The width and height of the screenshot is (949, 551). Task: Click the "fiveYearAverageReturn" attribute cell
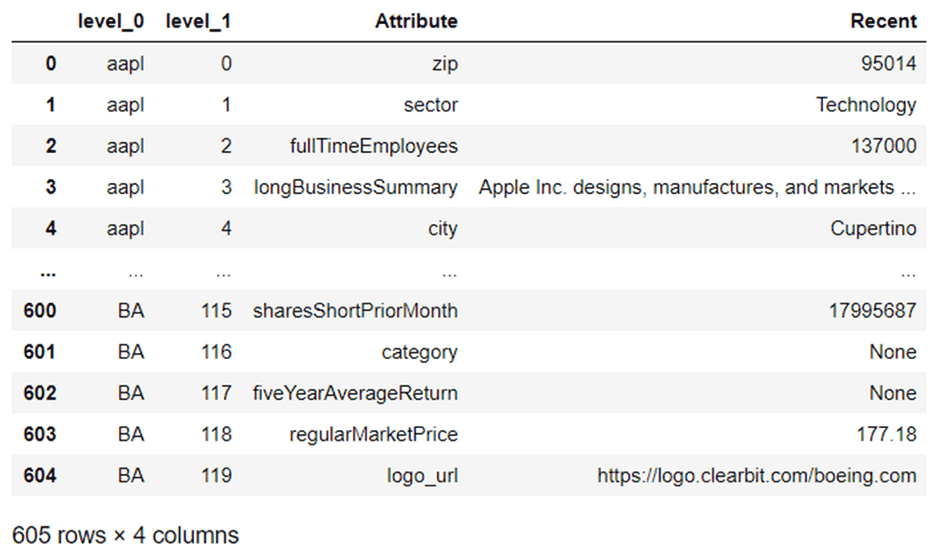pyautogui.click(x=356, y=393)
